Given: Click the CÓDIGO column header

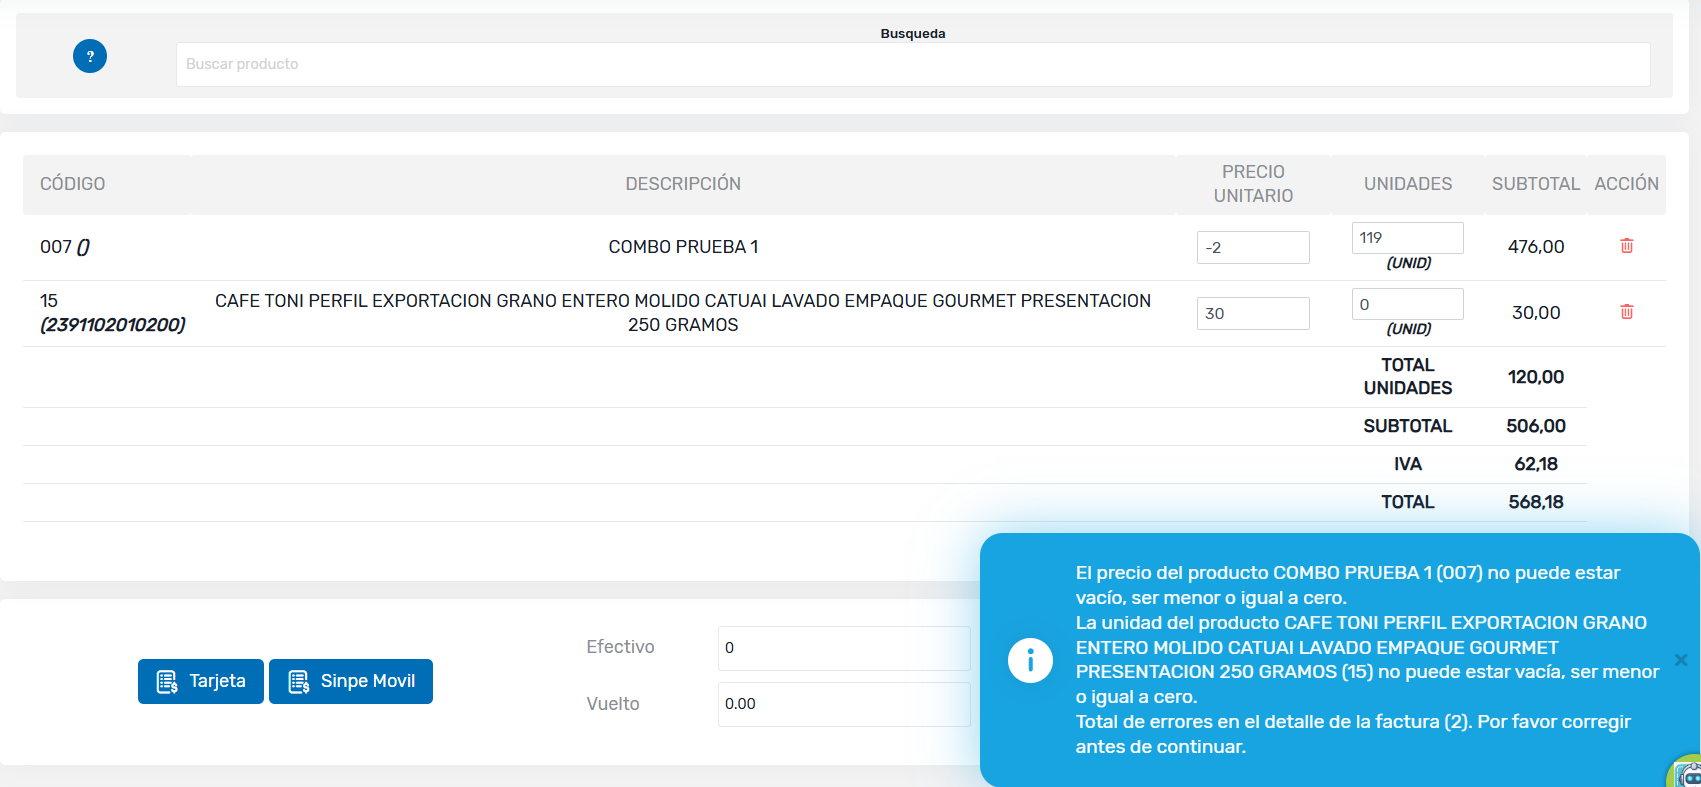Looking at the screenshot, I should pyautogui.click(x=73, y=184).
